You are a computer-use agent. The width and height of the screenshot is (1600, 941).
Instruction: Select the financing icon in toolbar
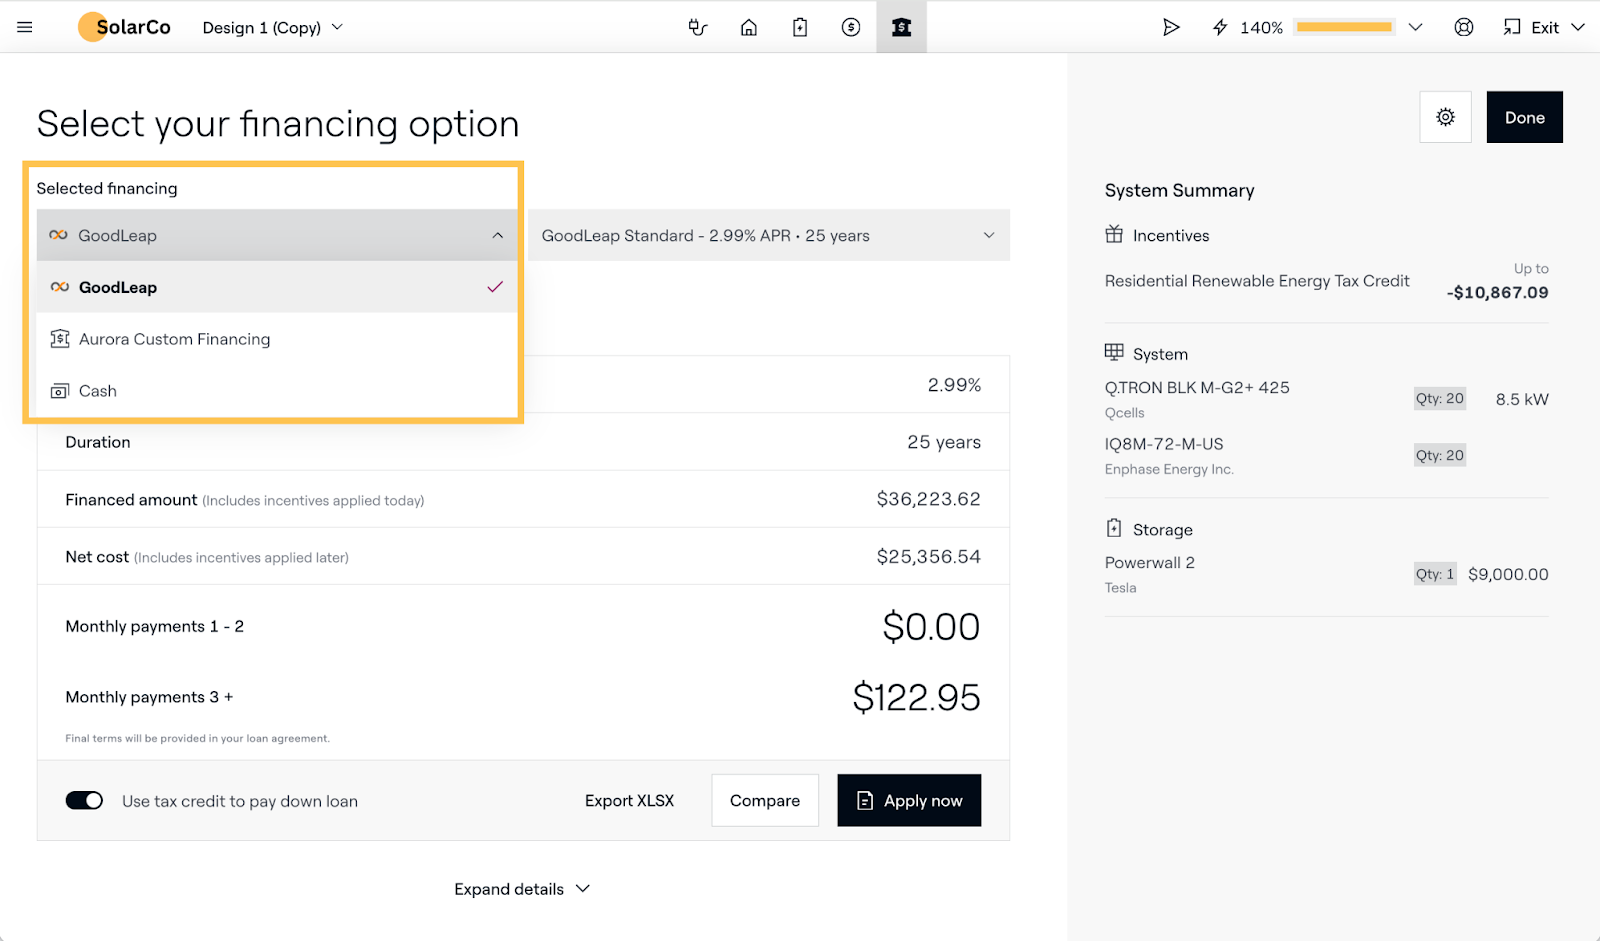901,27
